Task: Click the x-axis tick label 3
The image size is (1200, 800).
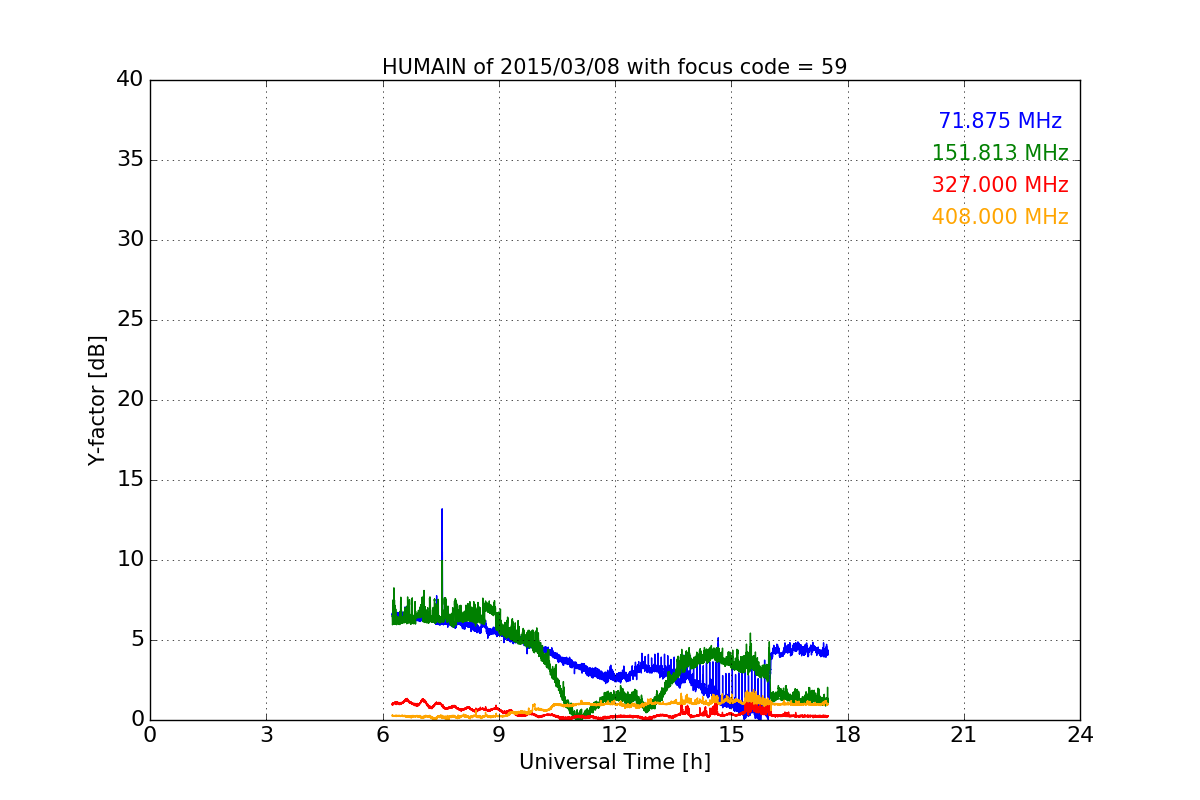Action: pos(266,734)
